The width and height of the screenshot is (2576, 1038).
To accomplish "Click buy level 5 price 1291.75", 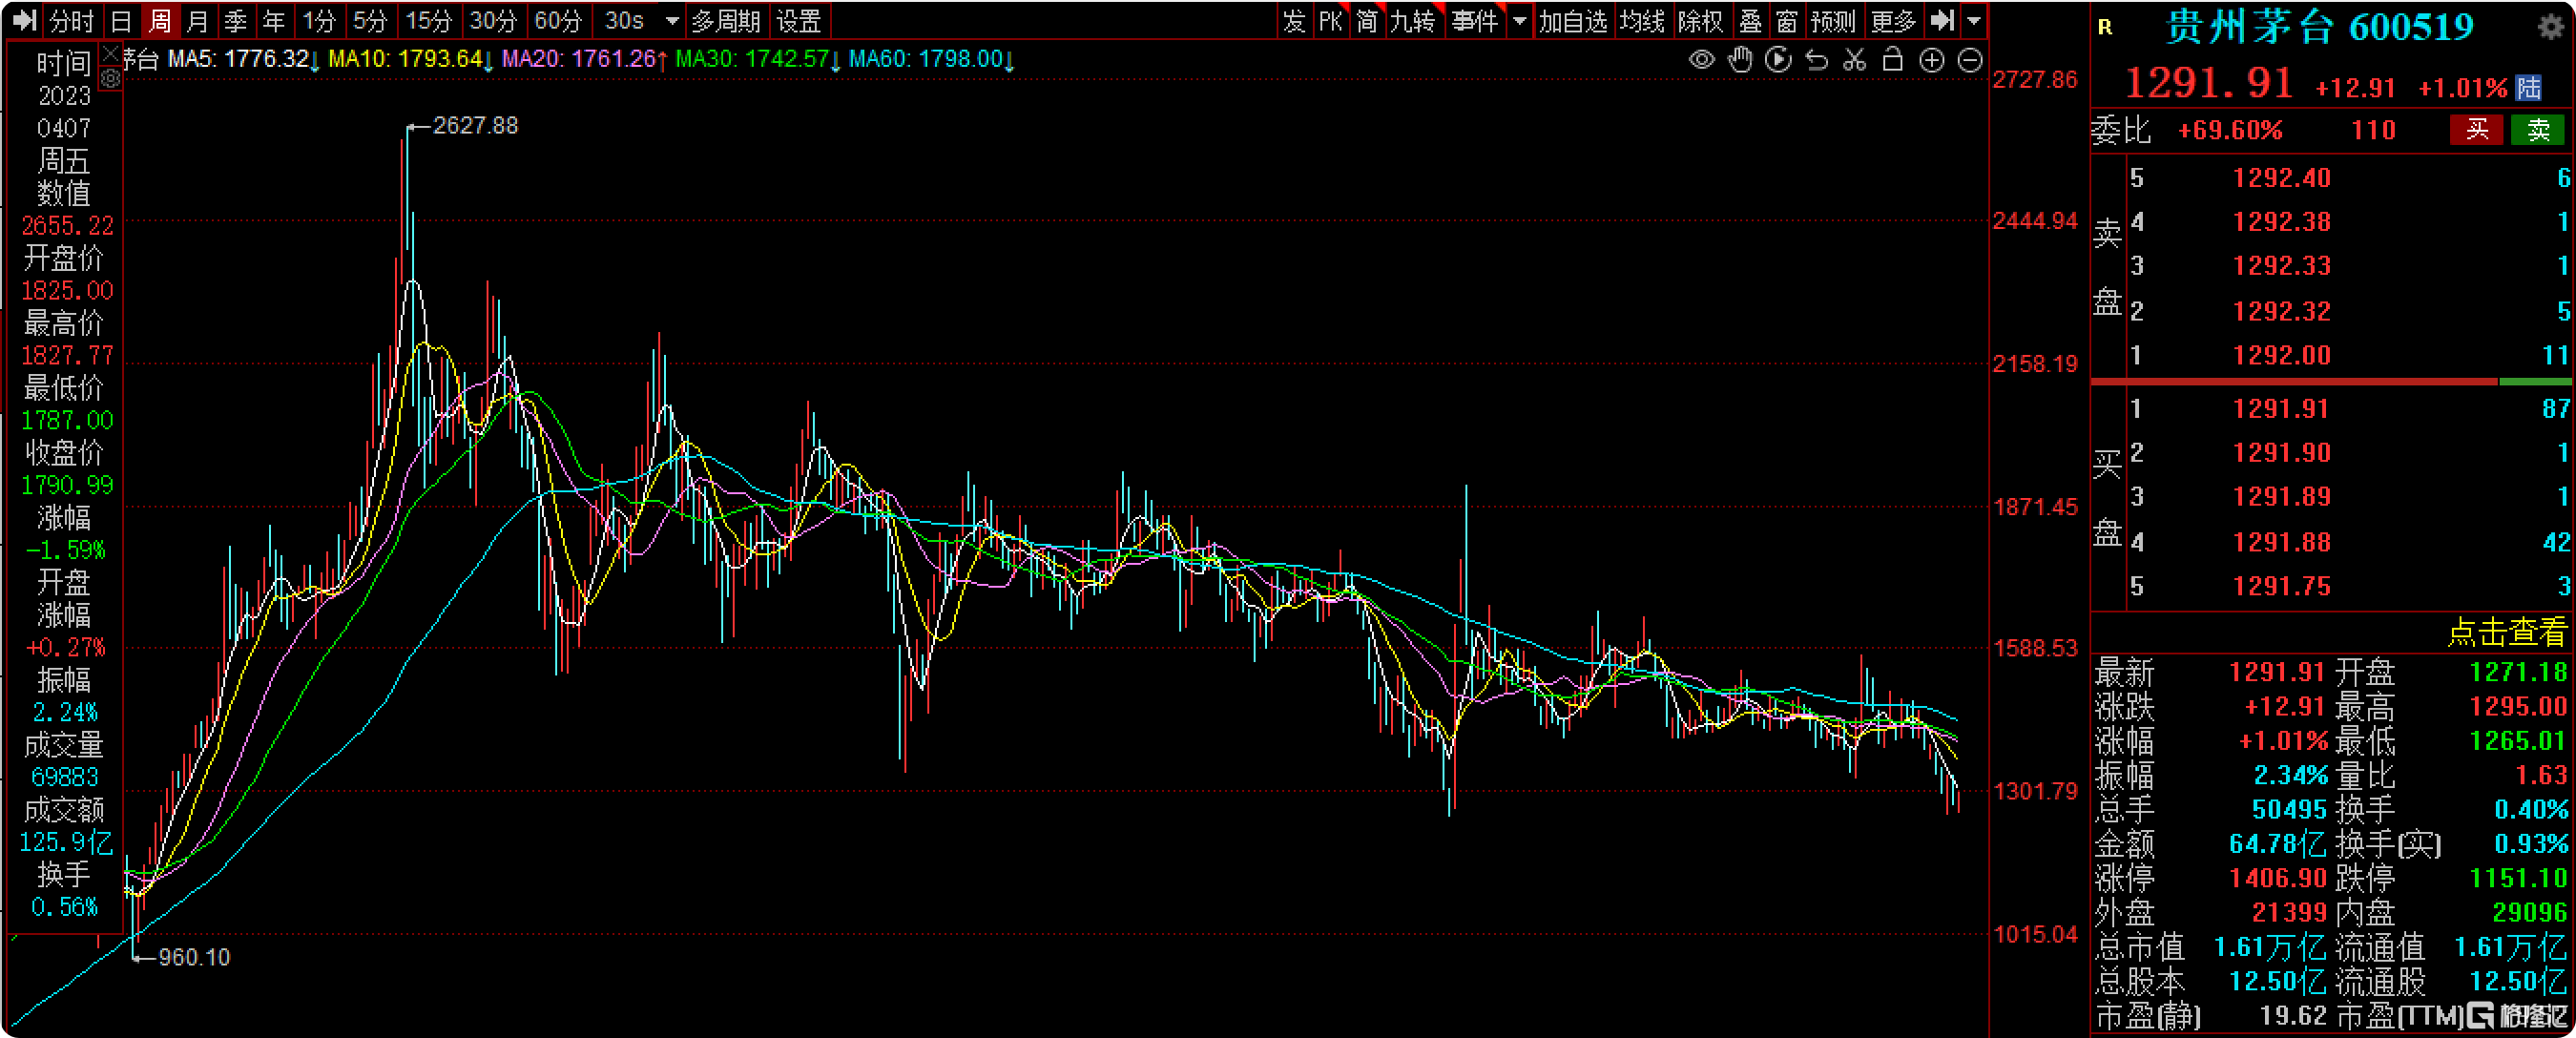I will click(x=2281, y=586).
